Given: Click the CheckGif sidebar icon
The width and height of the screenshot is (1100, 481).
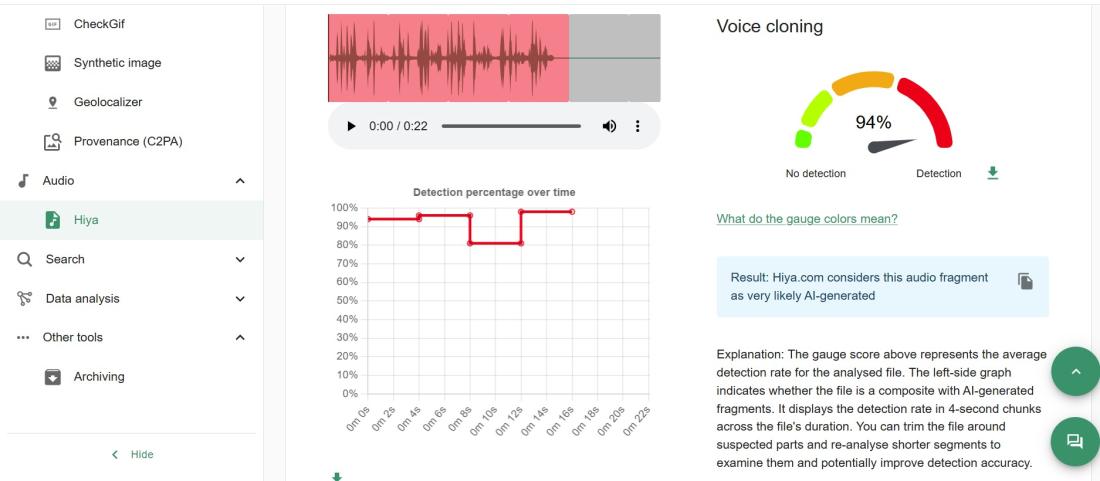Looking at the screenshot, I should (x=54, y=24).
